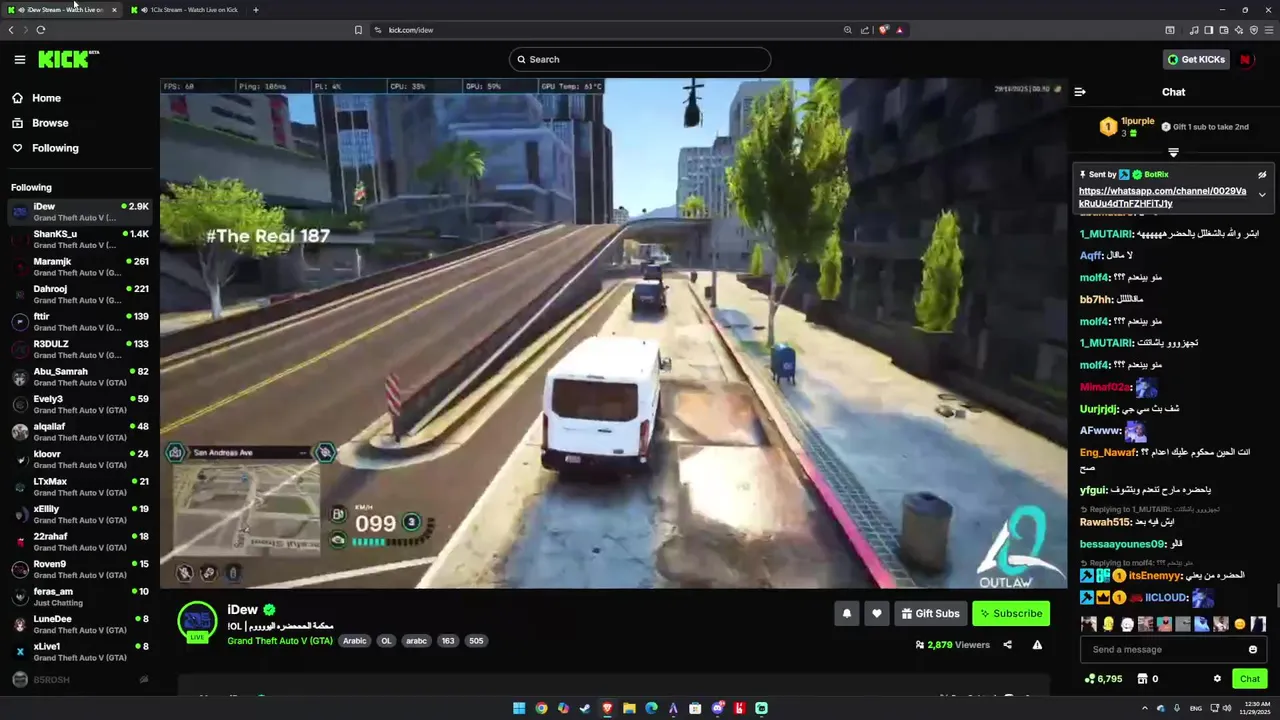Image resolution: width=1280 pixels, height=720 pixels.
Task: Bookmark the page in address bar
Action: click(358, 30)
